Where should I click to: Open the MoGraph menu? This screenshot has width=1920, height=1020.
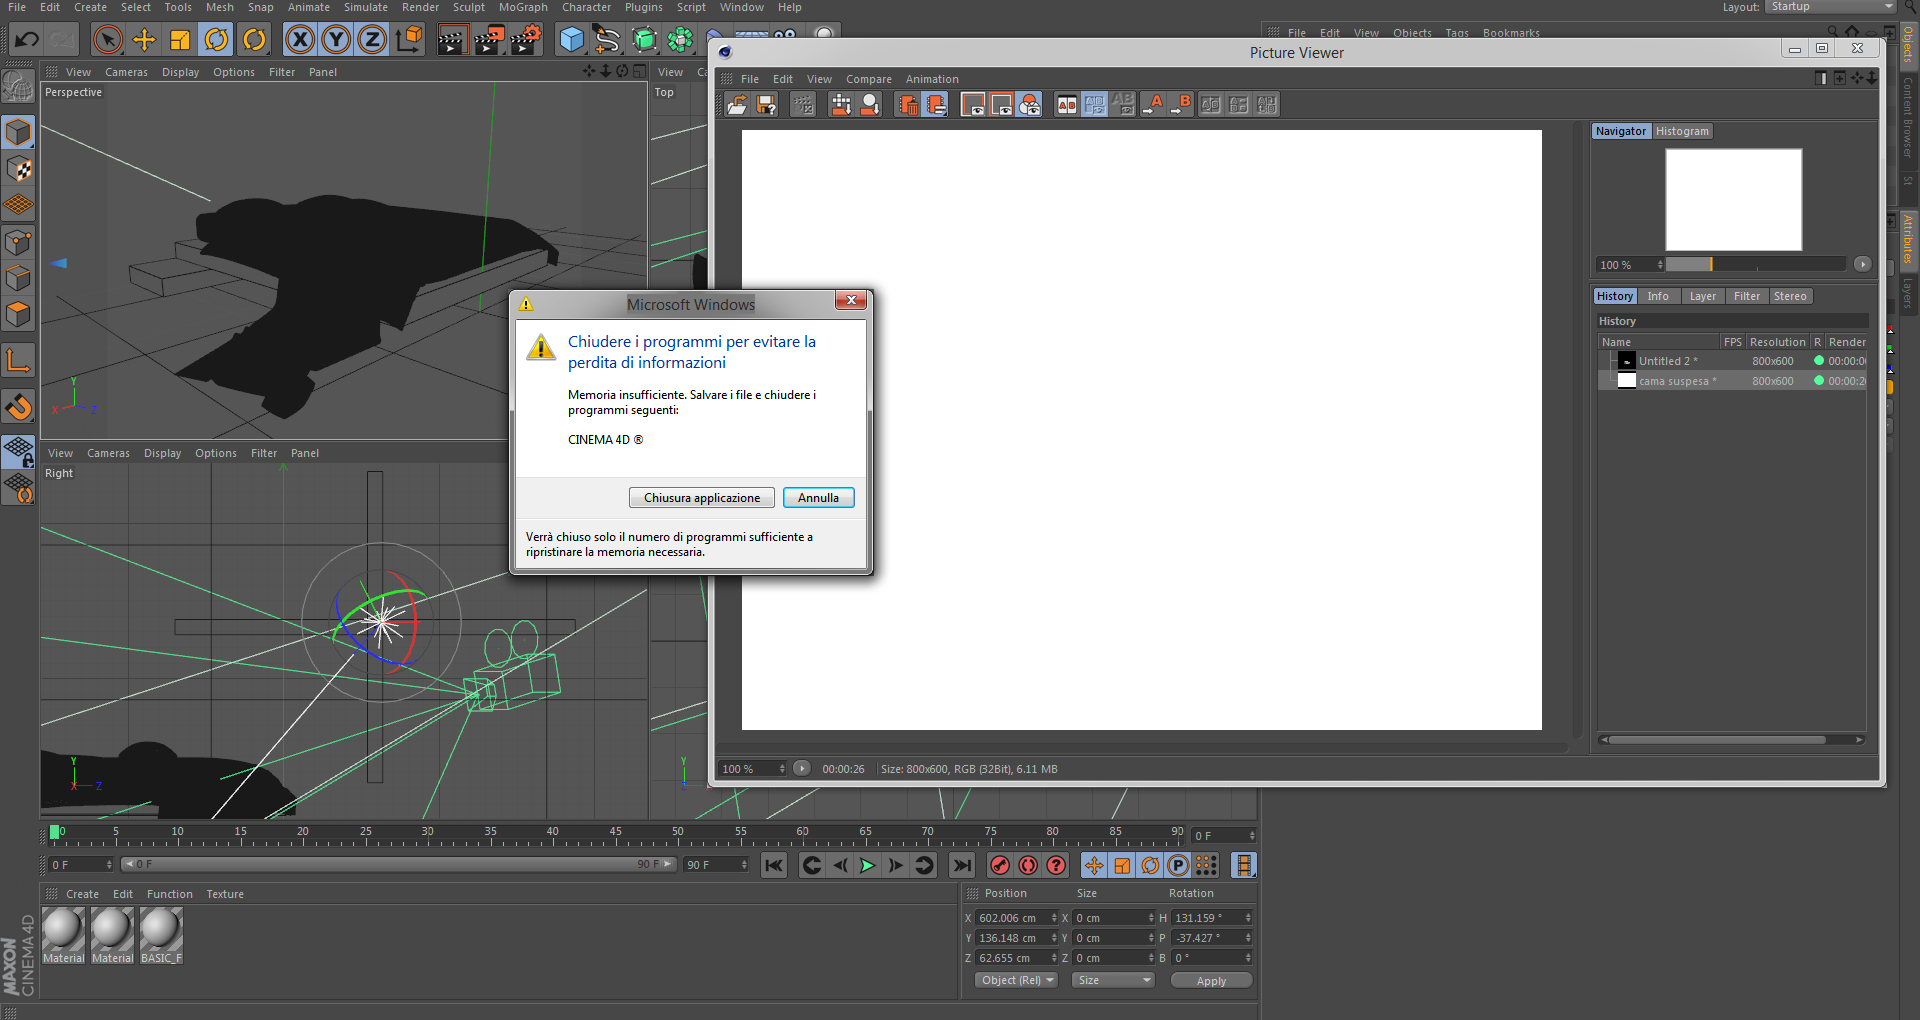click(523, 7)
